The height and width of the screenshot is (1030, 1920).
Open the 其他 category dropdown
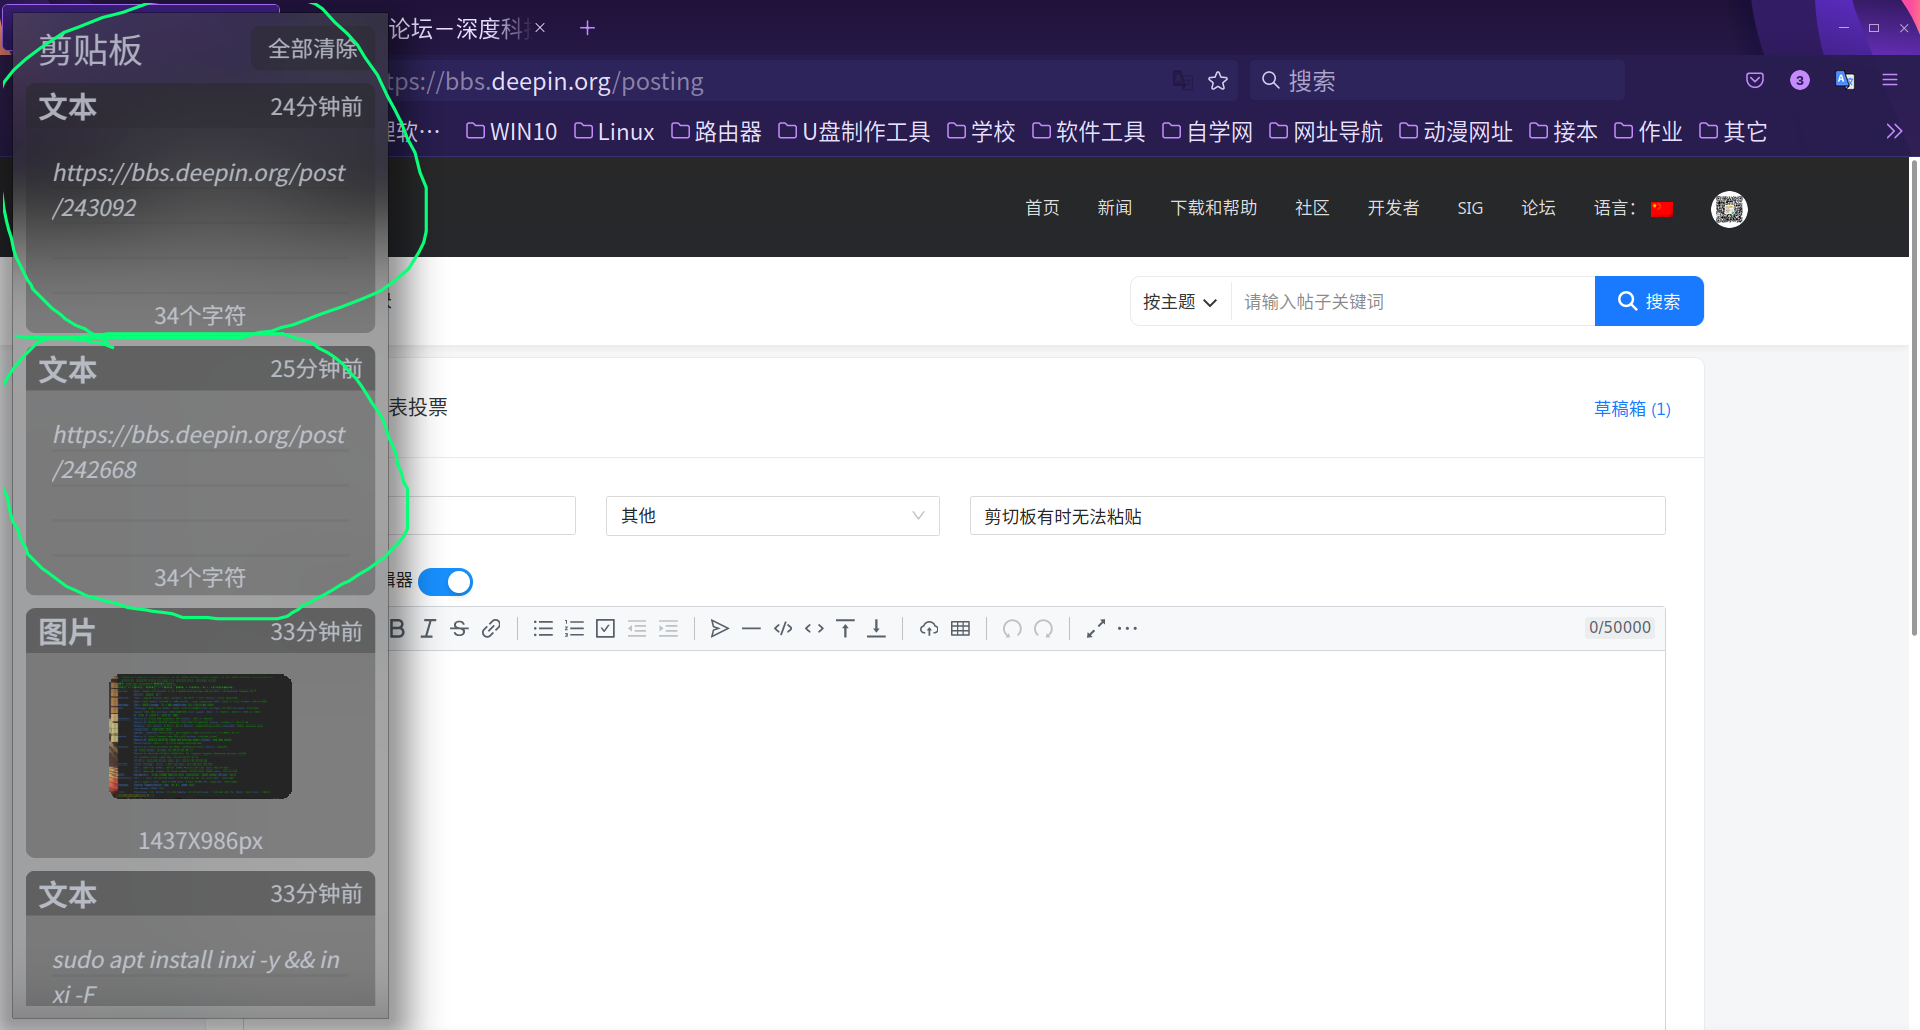tap(771, 515)
